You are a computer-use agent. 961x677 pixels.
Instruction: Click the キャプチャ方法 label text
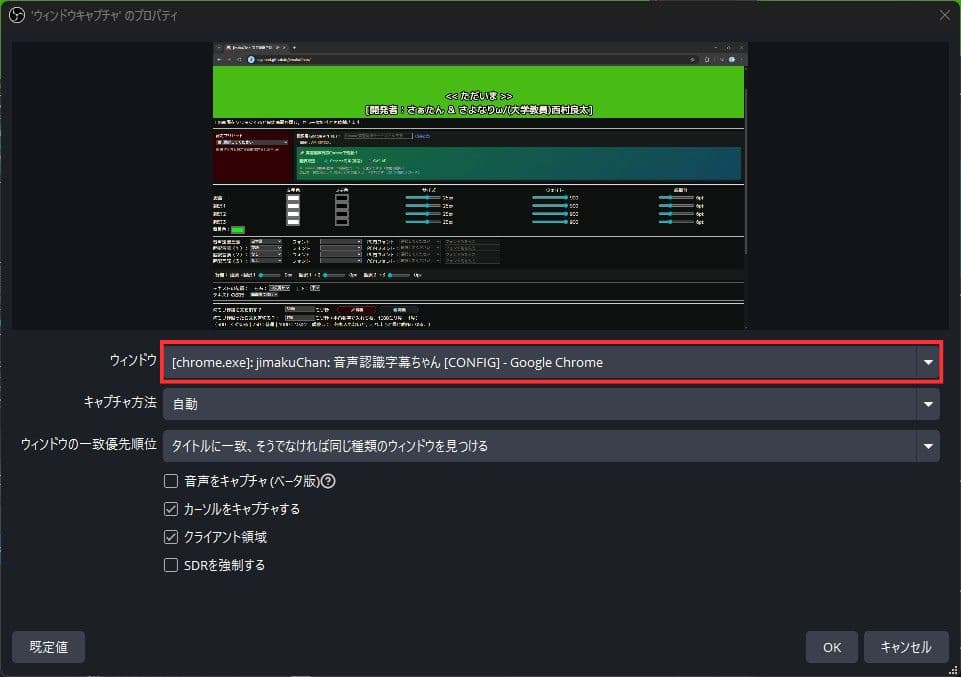pyautogui.click(x=120, y=403)
